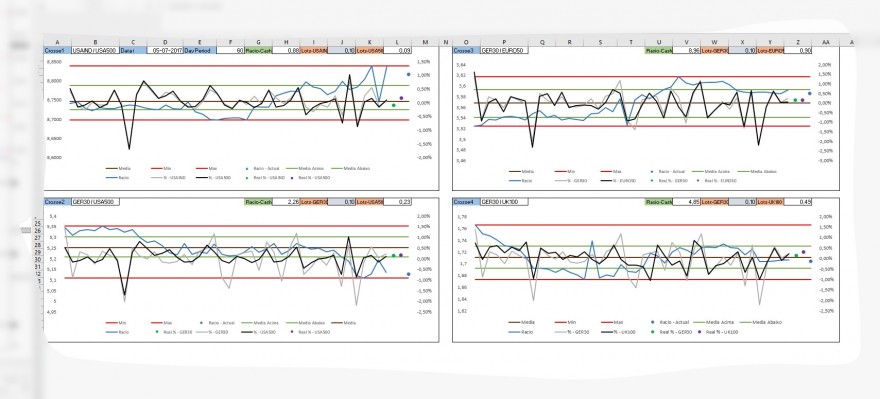
Task: Select column B header
Action: [x=95, y=42]
